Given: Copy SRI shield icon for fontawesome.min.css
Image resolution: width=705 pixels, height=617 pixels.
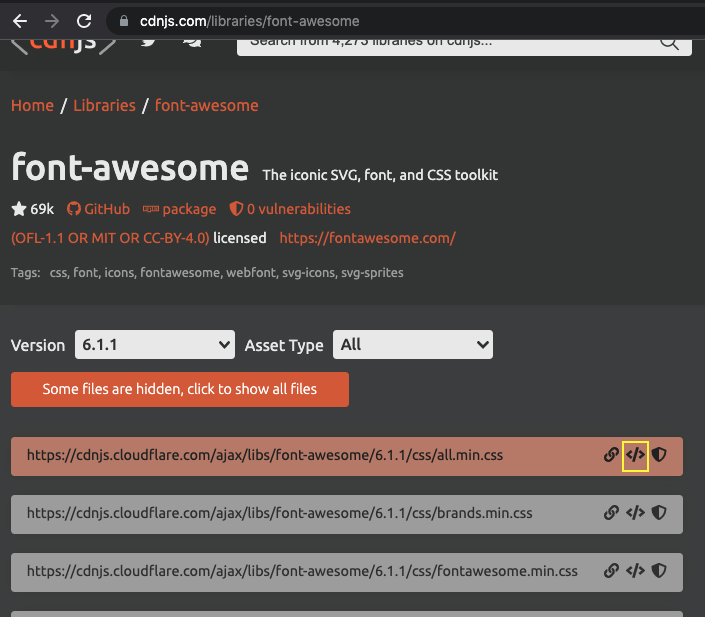Looking at the screenshot, I should pos(659,571).
